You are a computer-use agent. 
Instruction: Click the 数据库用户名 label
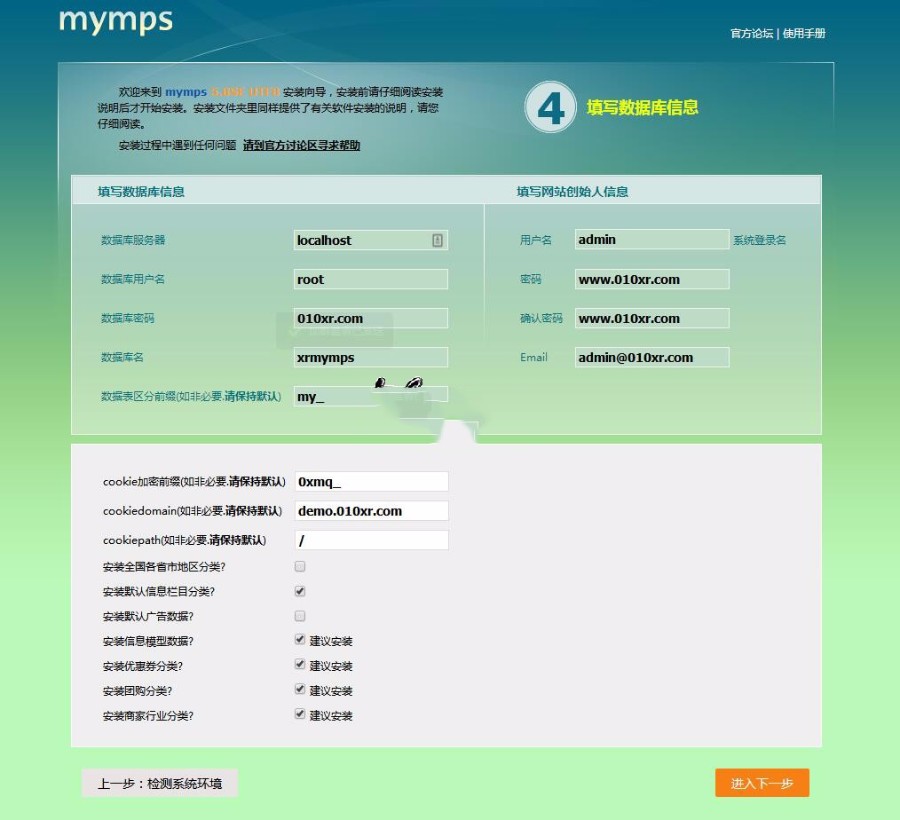click(x=133, y=279)
